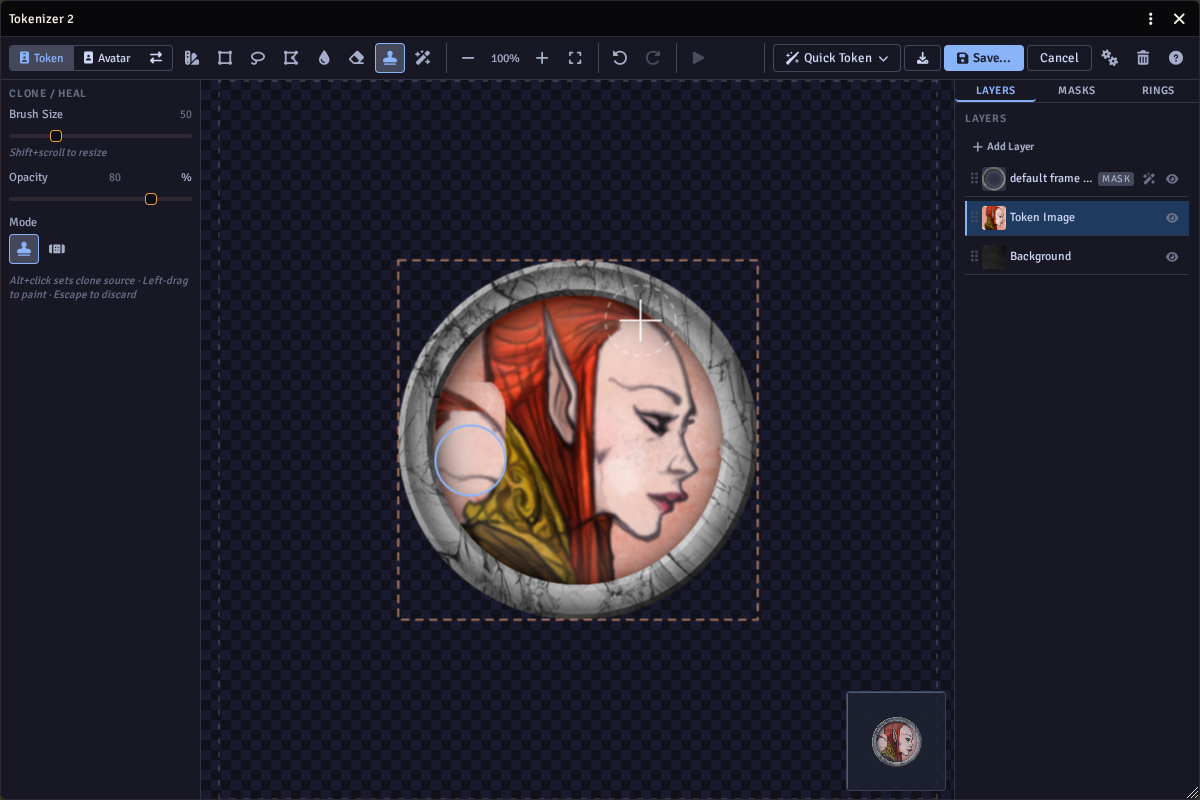Toggle visibility of default frame layer
Screen dimensions: 1200x800
1173,179
